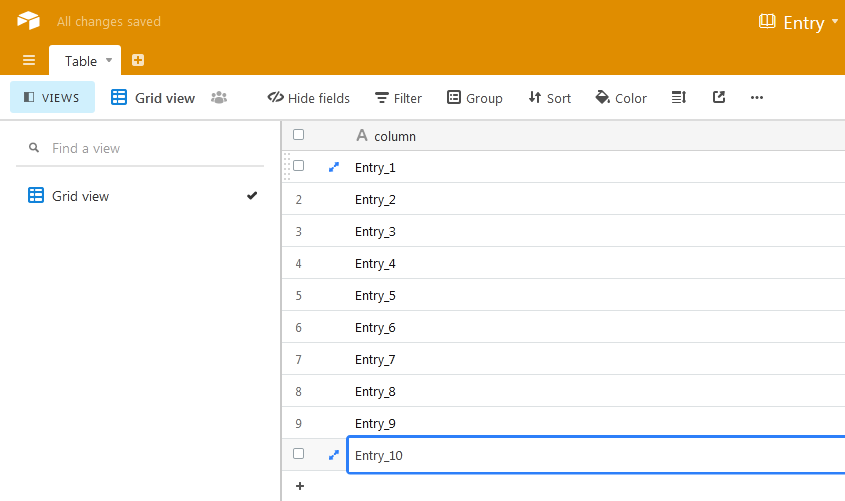The height and width of the screenshot is (501, 845).
Task: Click the share view collaborators icon
Action: [219, 97]
